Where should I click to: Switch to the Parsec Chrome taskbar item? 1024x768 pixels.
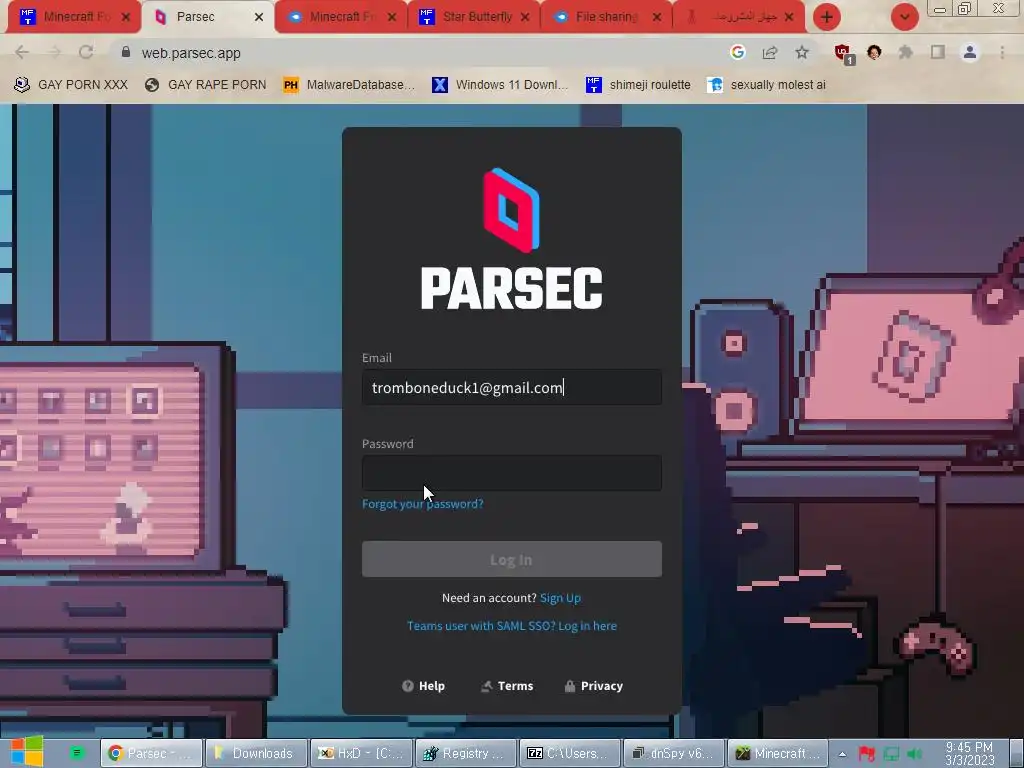151,753
